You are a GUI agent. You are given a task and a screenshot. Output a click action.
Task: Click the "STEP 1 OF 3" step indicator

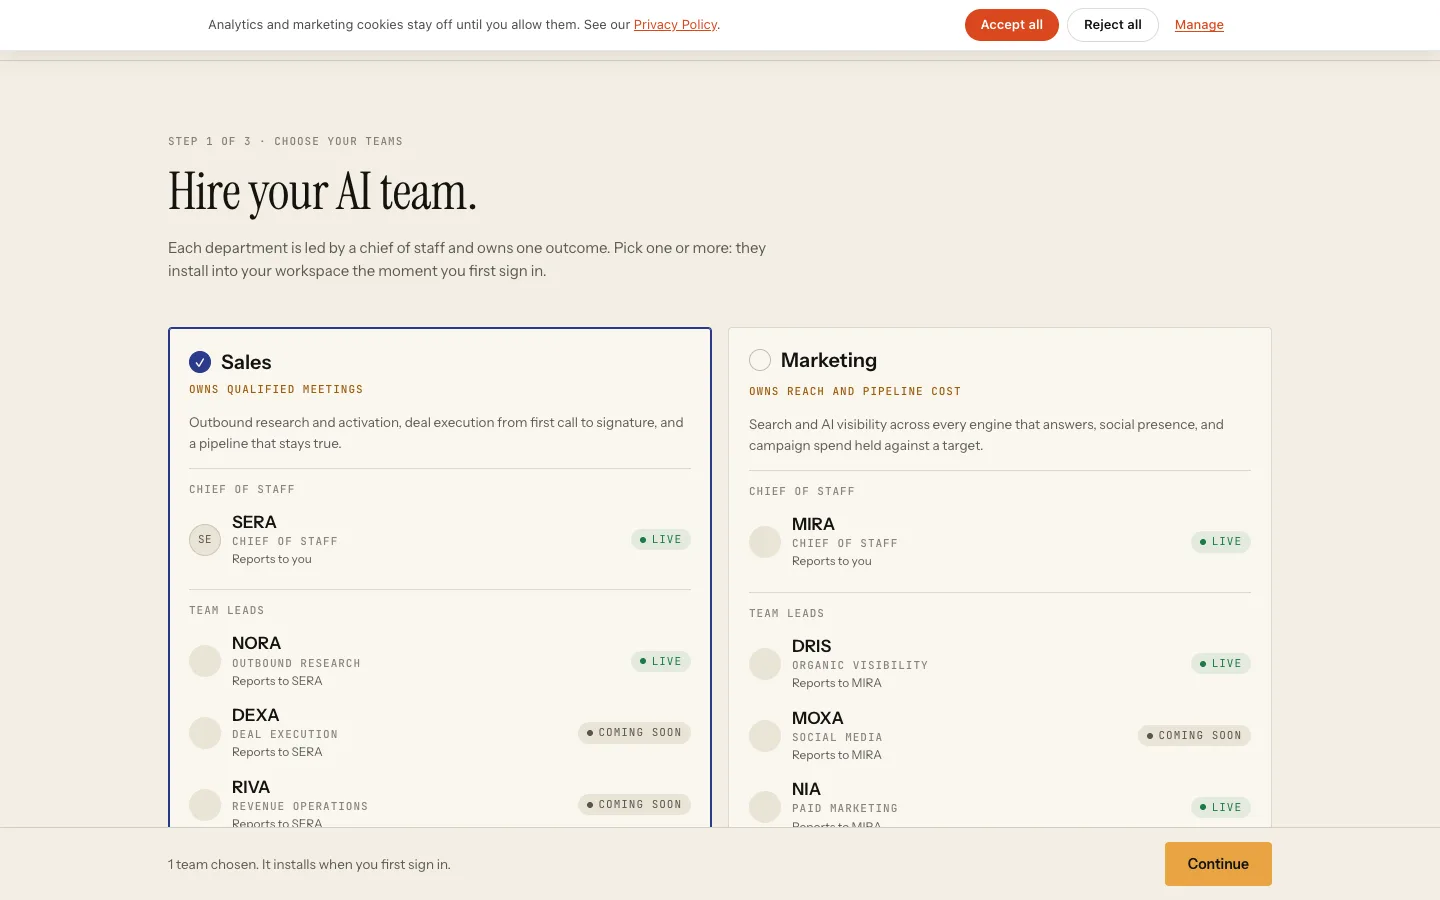pyautogui.click(x=209, y=142)
